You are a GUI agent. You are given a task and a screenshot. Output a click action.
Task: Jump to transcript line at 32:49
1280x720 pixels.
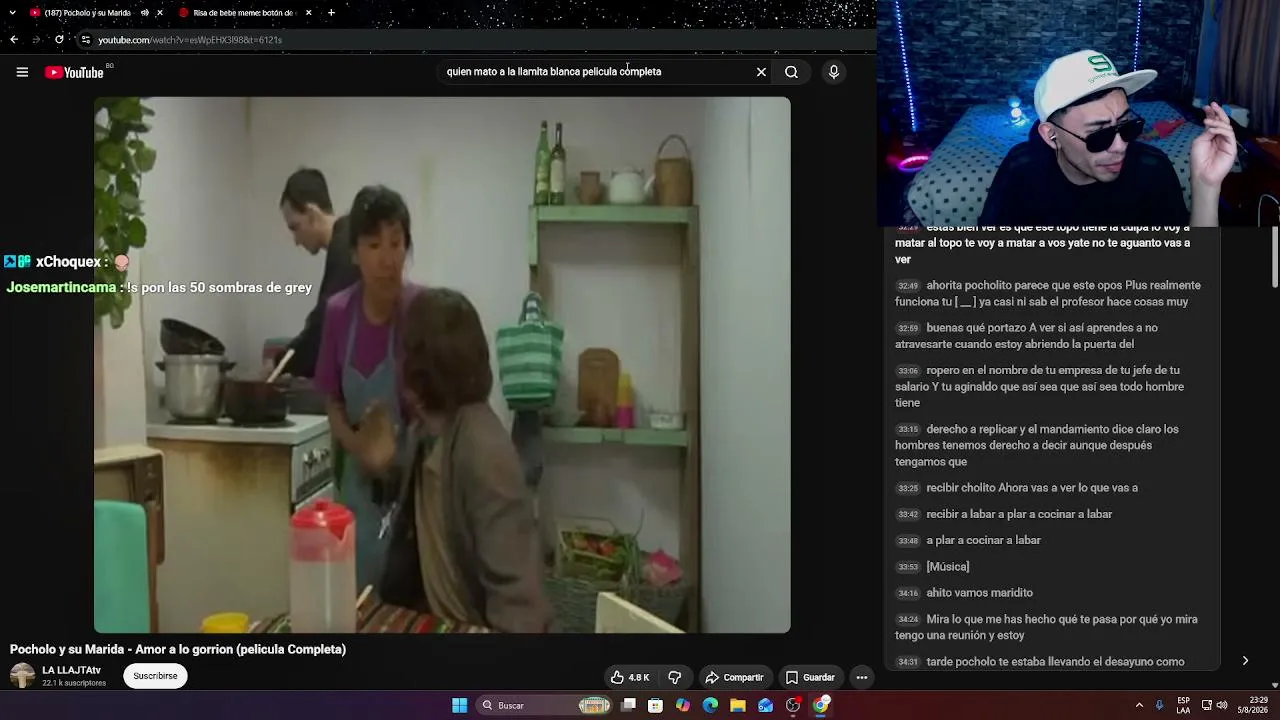(x=1048, y=293)
